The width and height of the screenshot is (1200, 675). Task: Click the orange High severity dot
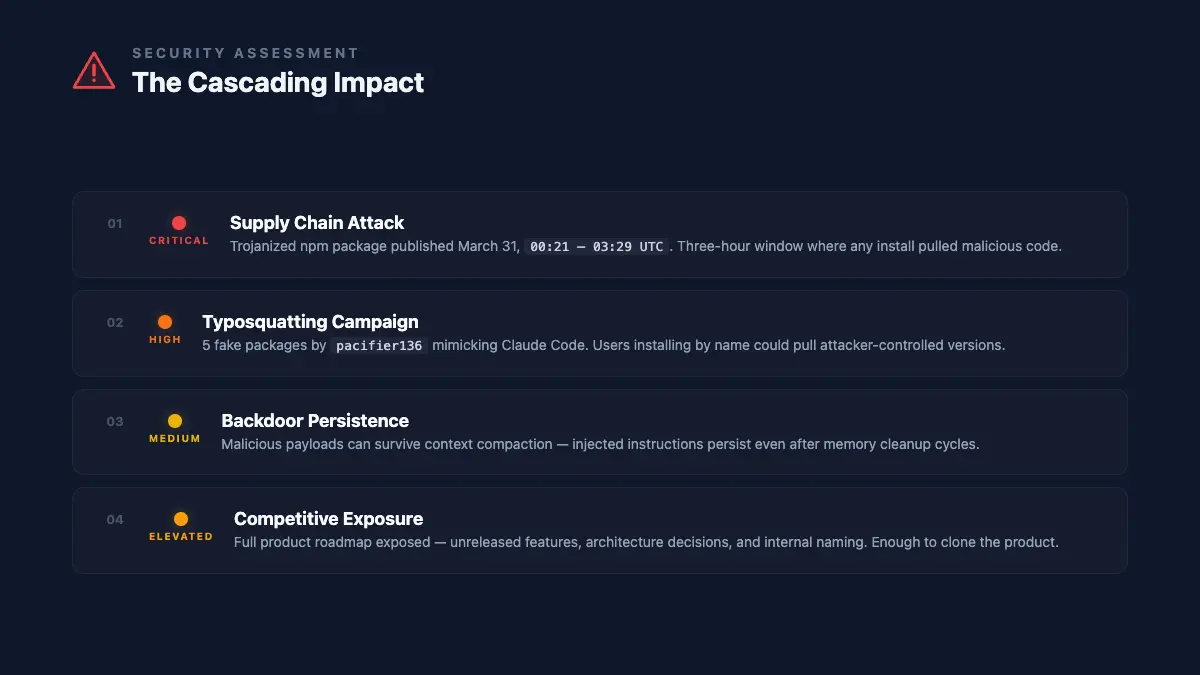click(x=165, y=322)
